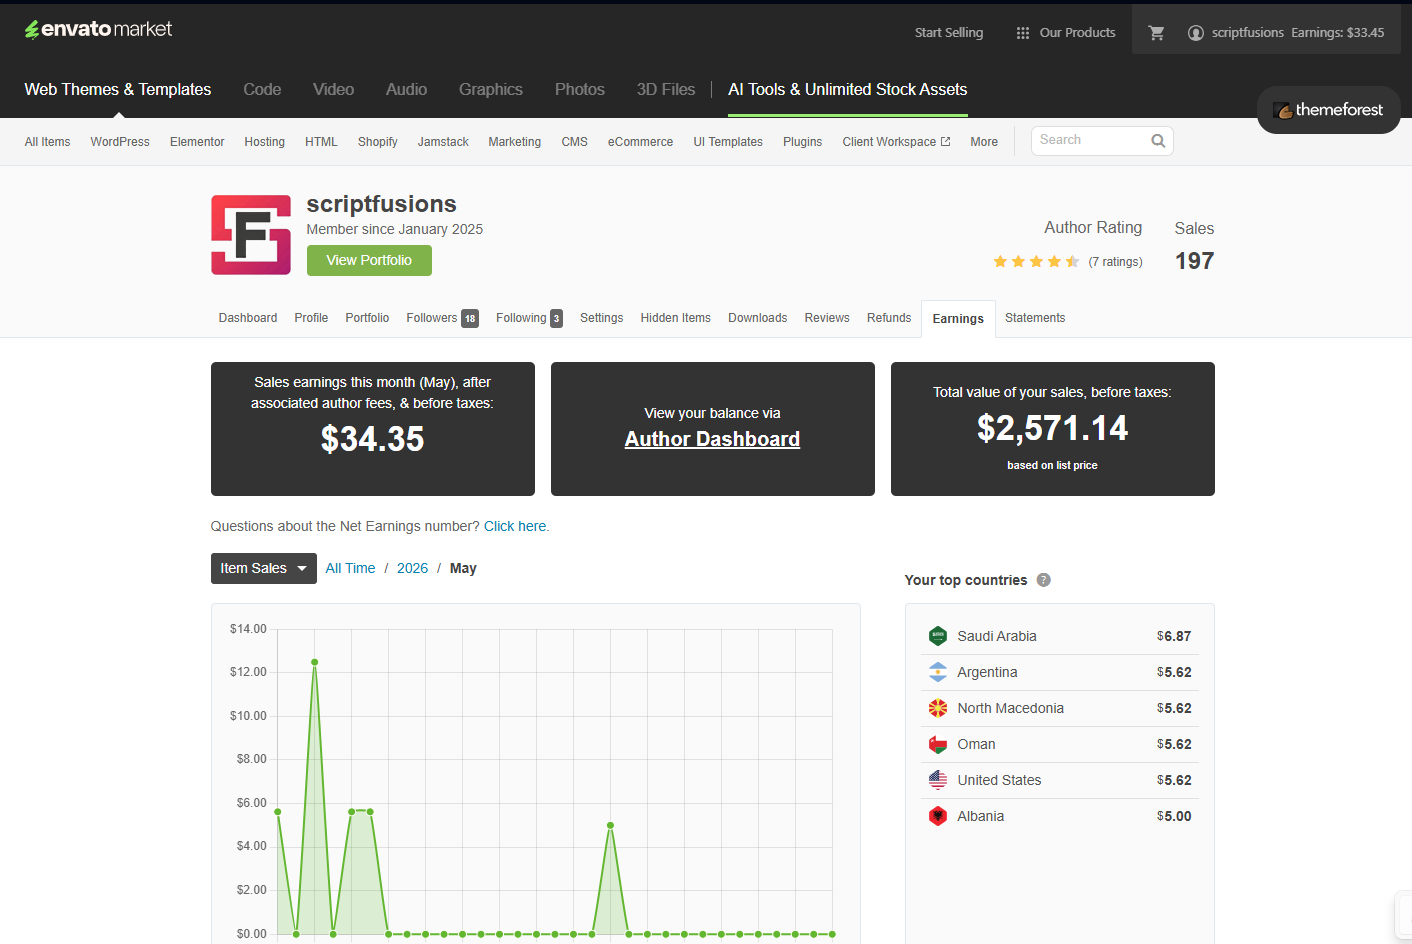The width and height of the screenshot is (1412, 944).
Task: Open the Graphics marketplace menu
Action: tap(491, 89)
